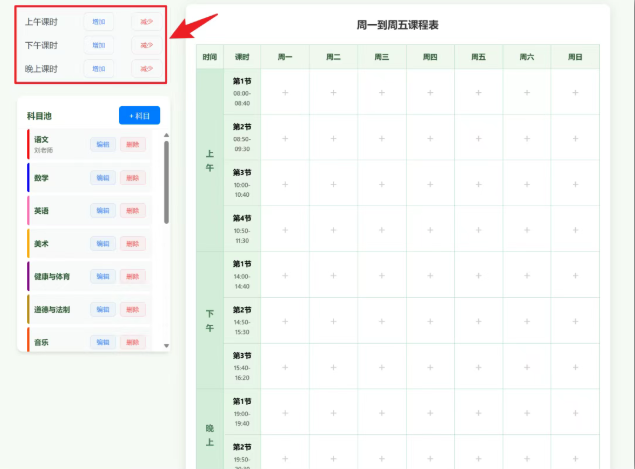Click scroll-down arrow of subject list

pyautogui.click(x=166, y=346)
